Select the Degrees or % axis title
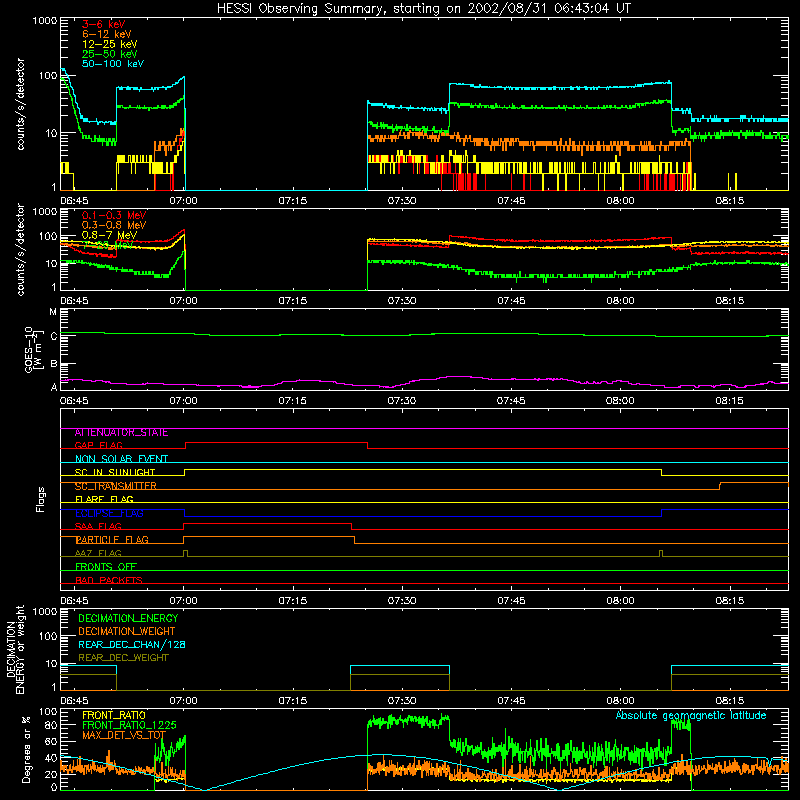This screenshot has width=800, height=800. [26, 749]
